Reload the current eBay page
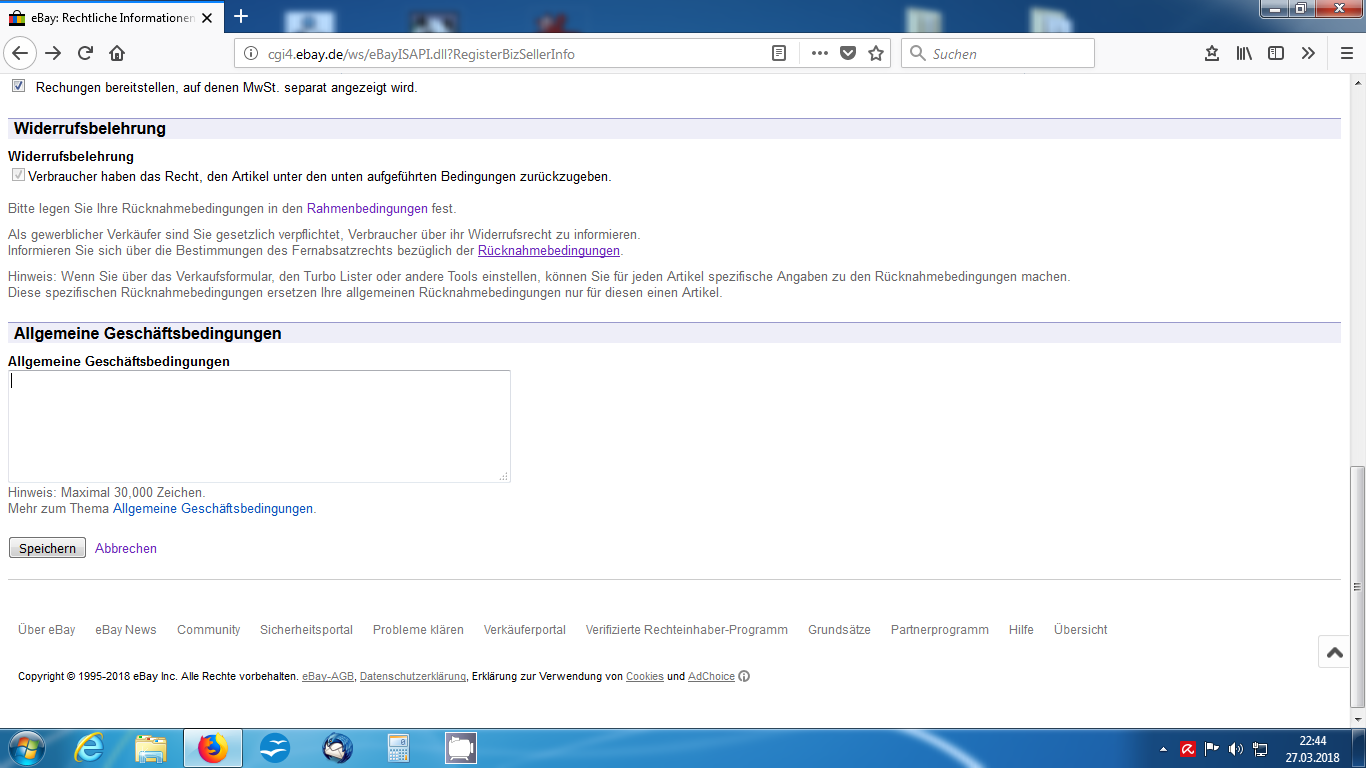The image size is (1366, 768). 85,54
